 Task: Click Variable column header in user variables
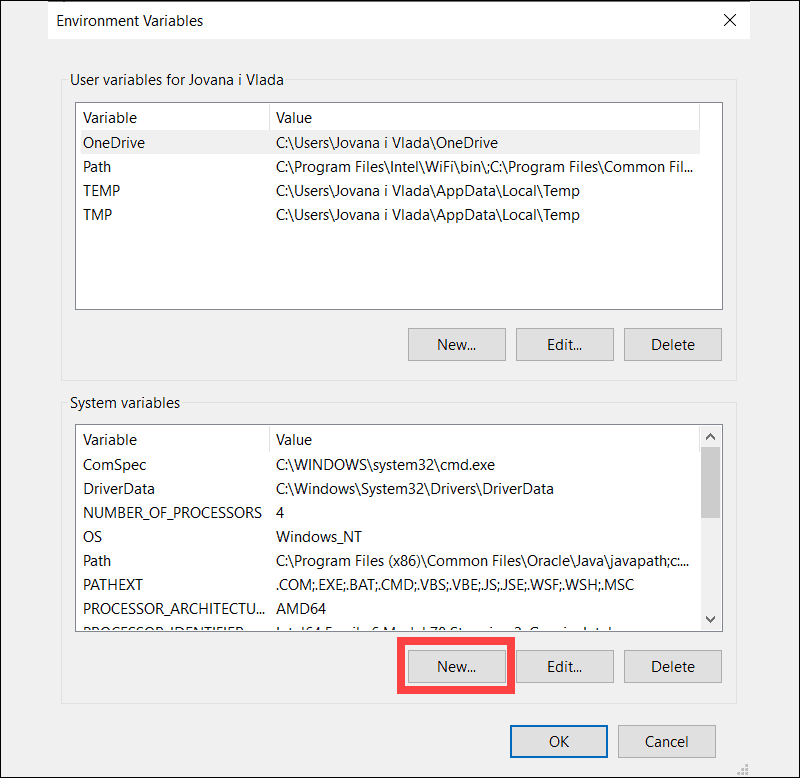pos(174,118)
